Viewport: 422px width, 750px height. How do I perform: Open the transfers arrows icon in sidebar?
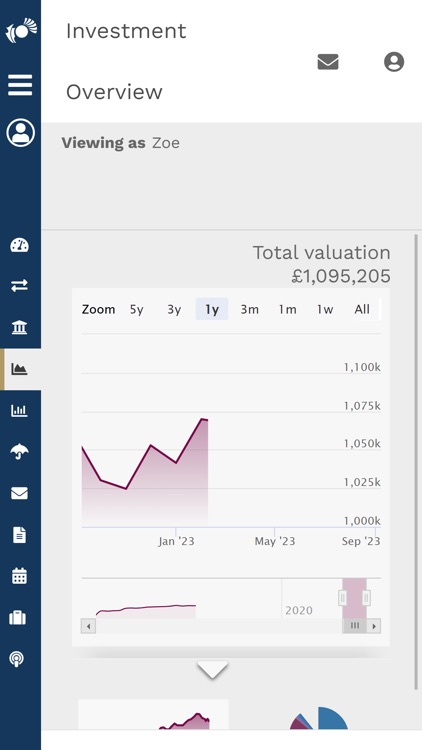[x=20, y=286]
